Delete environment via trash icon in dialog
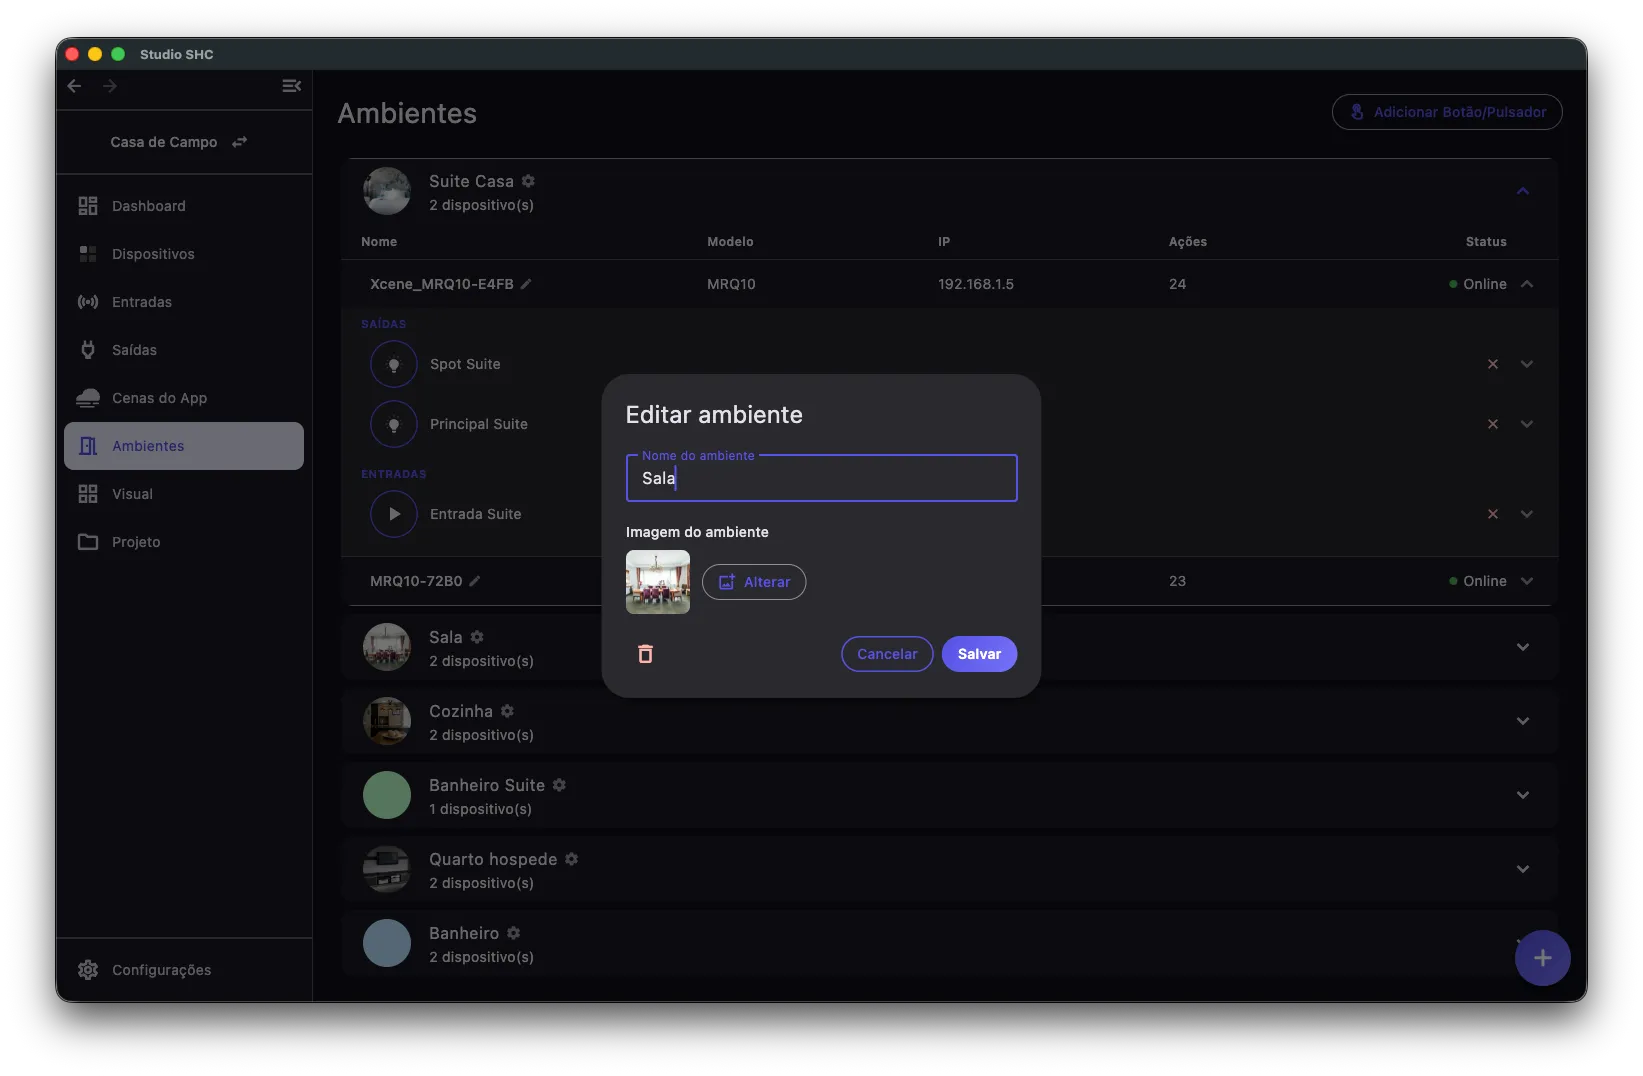The image size is (1643, 1076). coord(645,654)
